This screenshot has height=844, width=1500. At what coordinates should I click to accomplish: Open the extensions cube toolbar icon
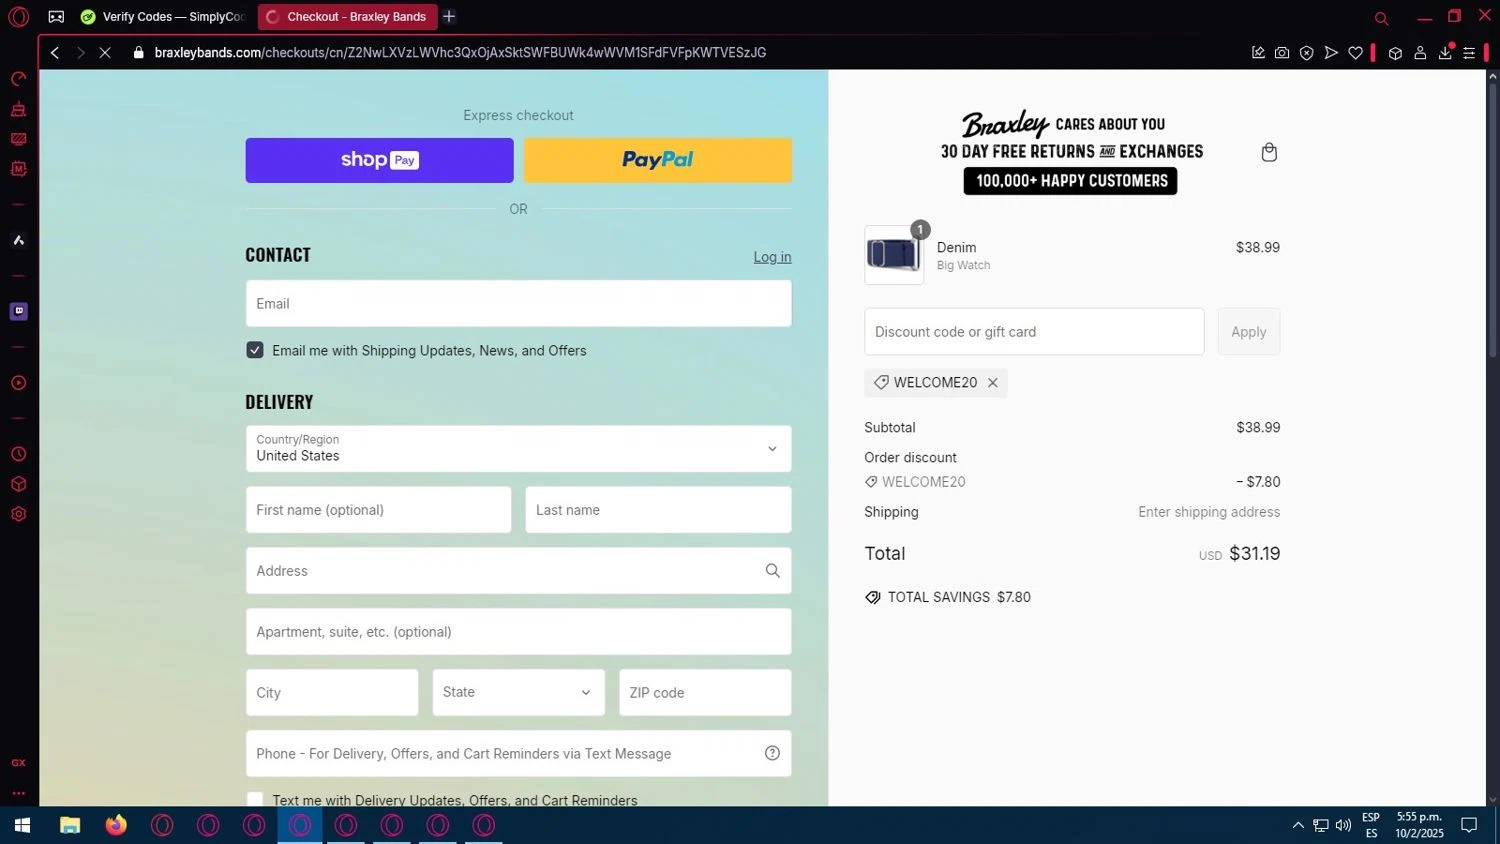point(1395,53)
